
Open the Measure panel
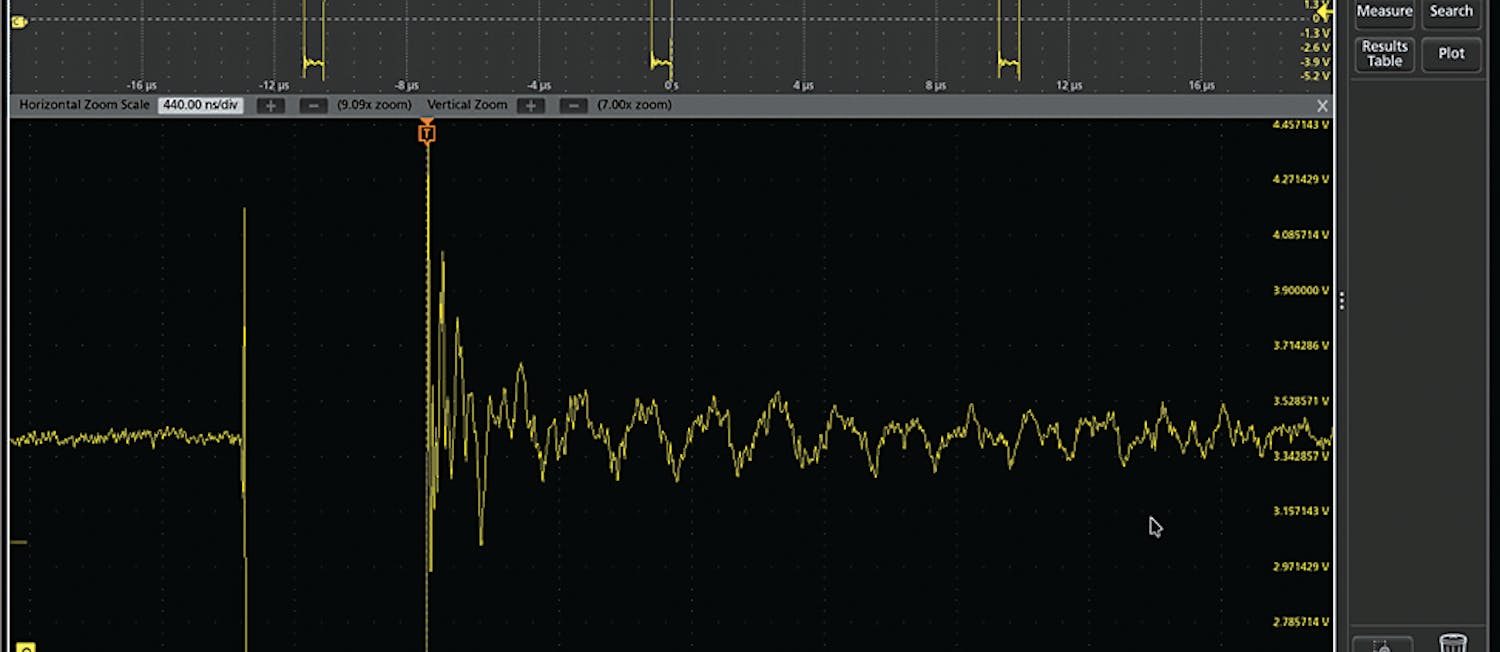pos(1384,11)
